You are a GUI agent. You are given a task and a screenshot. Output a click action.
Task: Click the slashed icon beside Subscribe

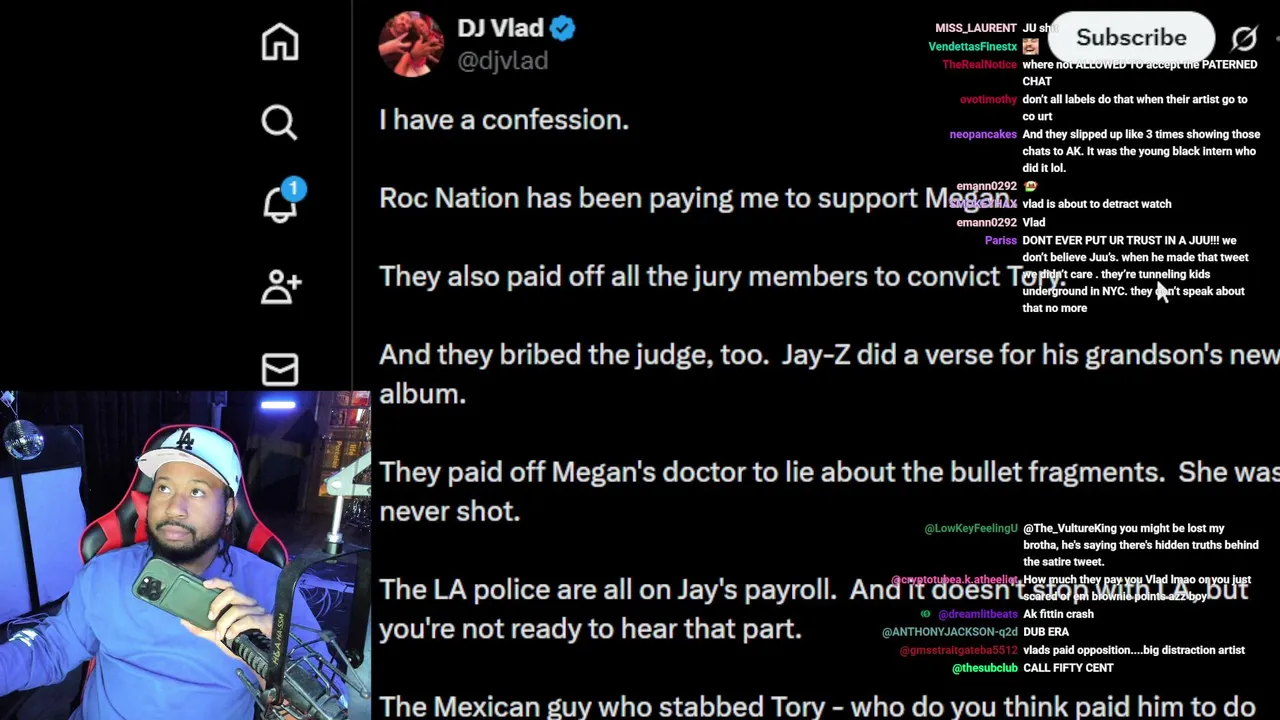[x=1244, y=38]
